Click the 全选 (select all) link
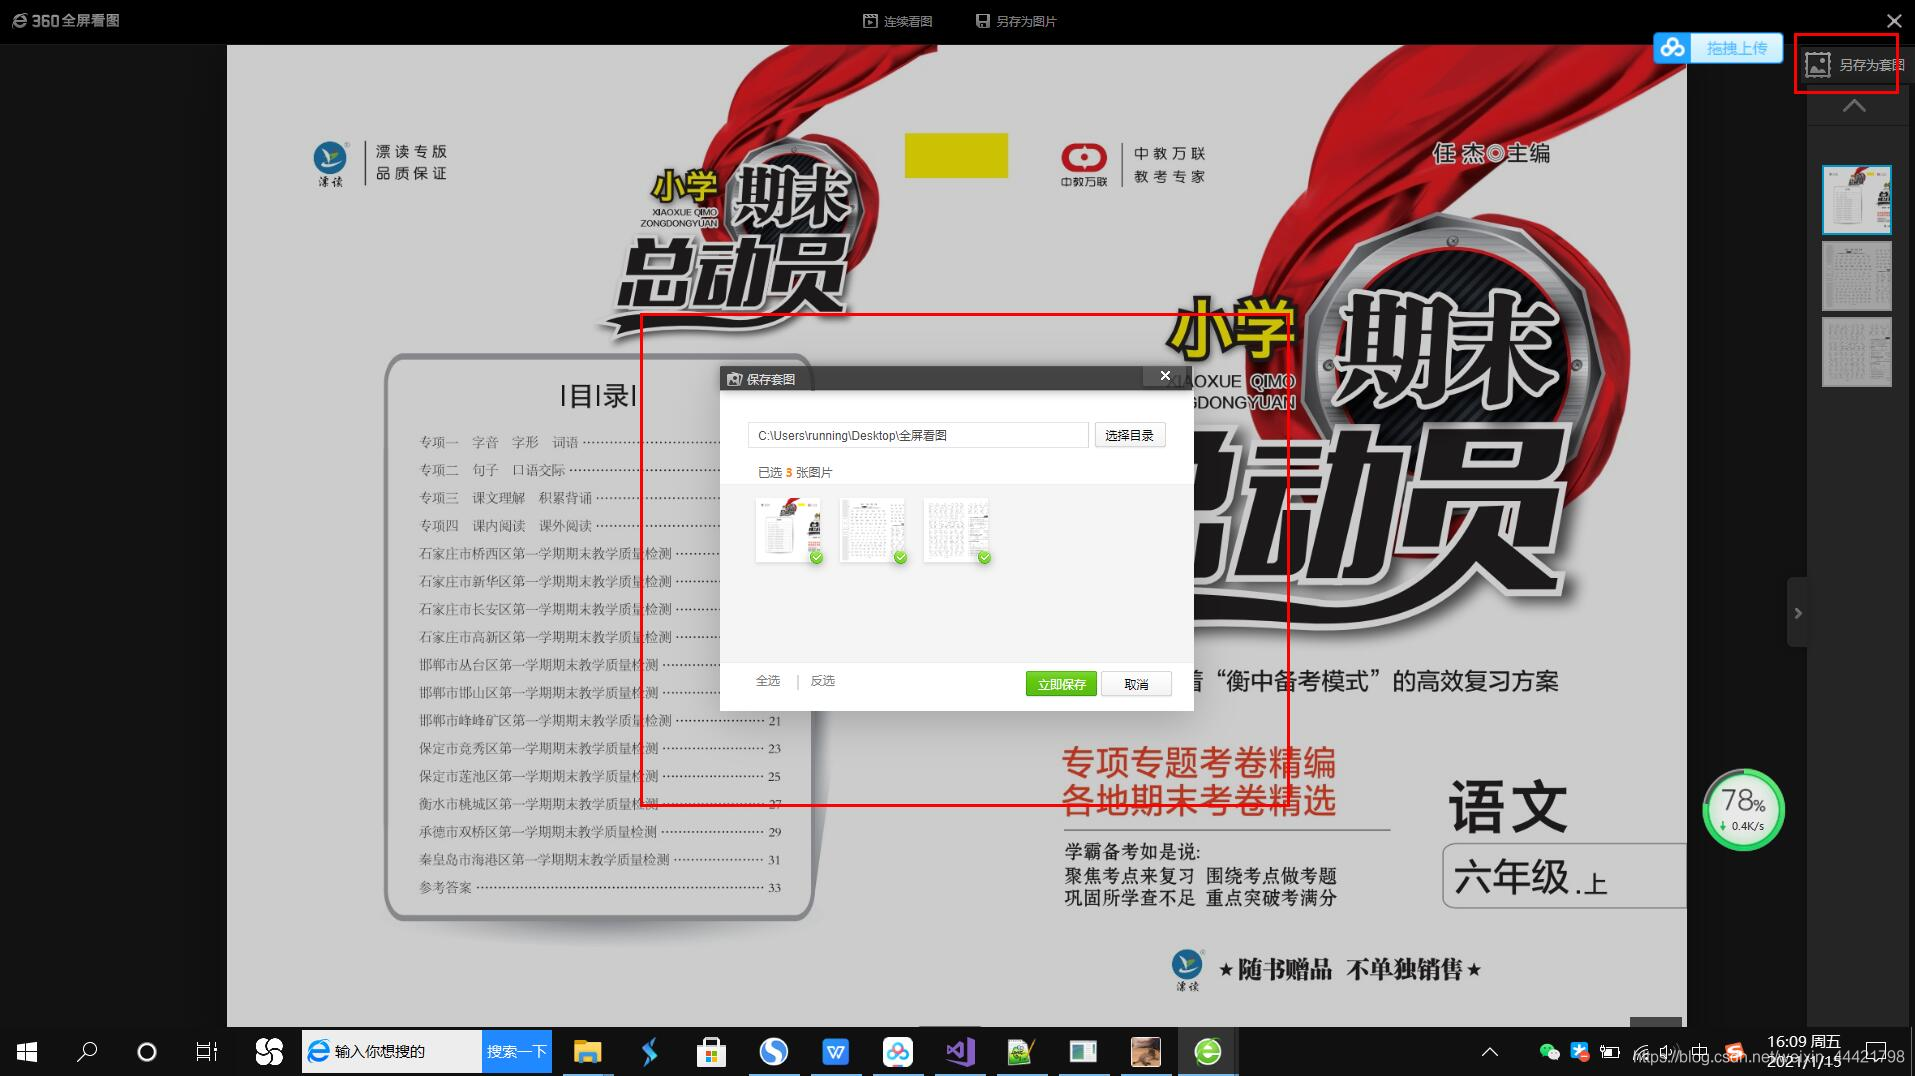Screen dimensions: 1915x1076 (x=768, y=681)
